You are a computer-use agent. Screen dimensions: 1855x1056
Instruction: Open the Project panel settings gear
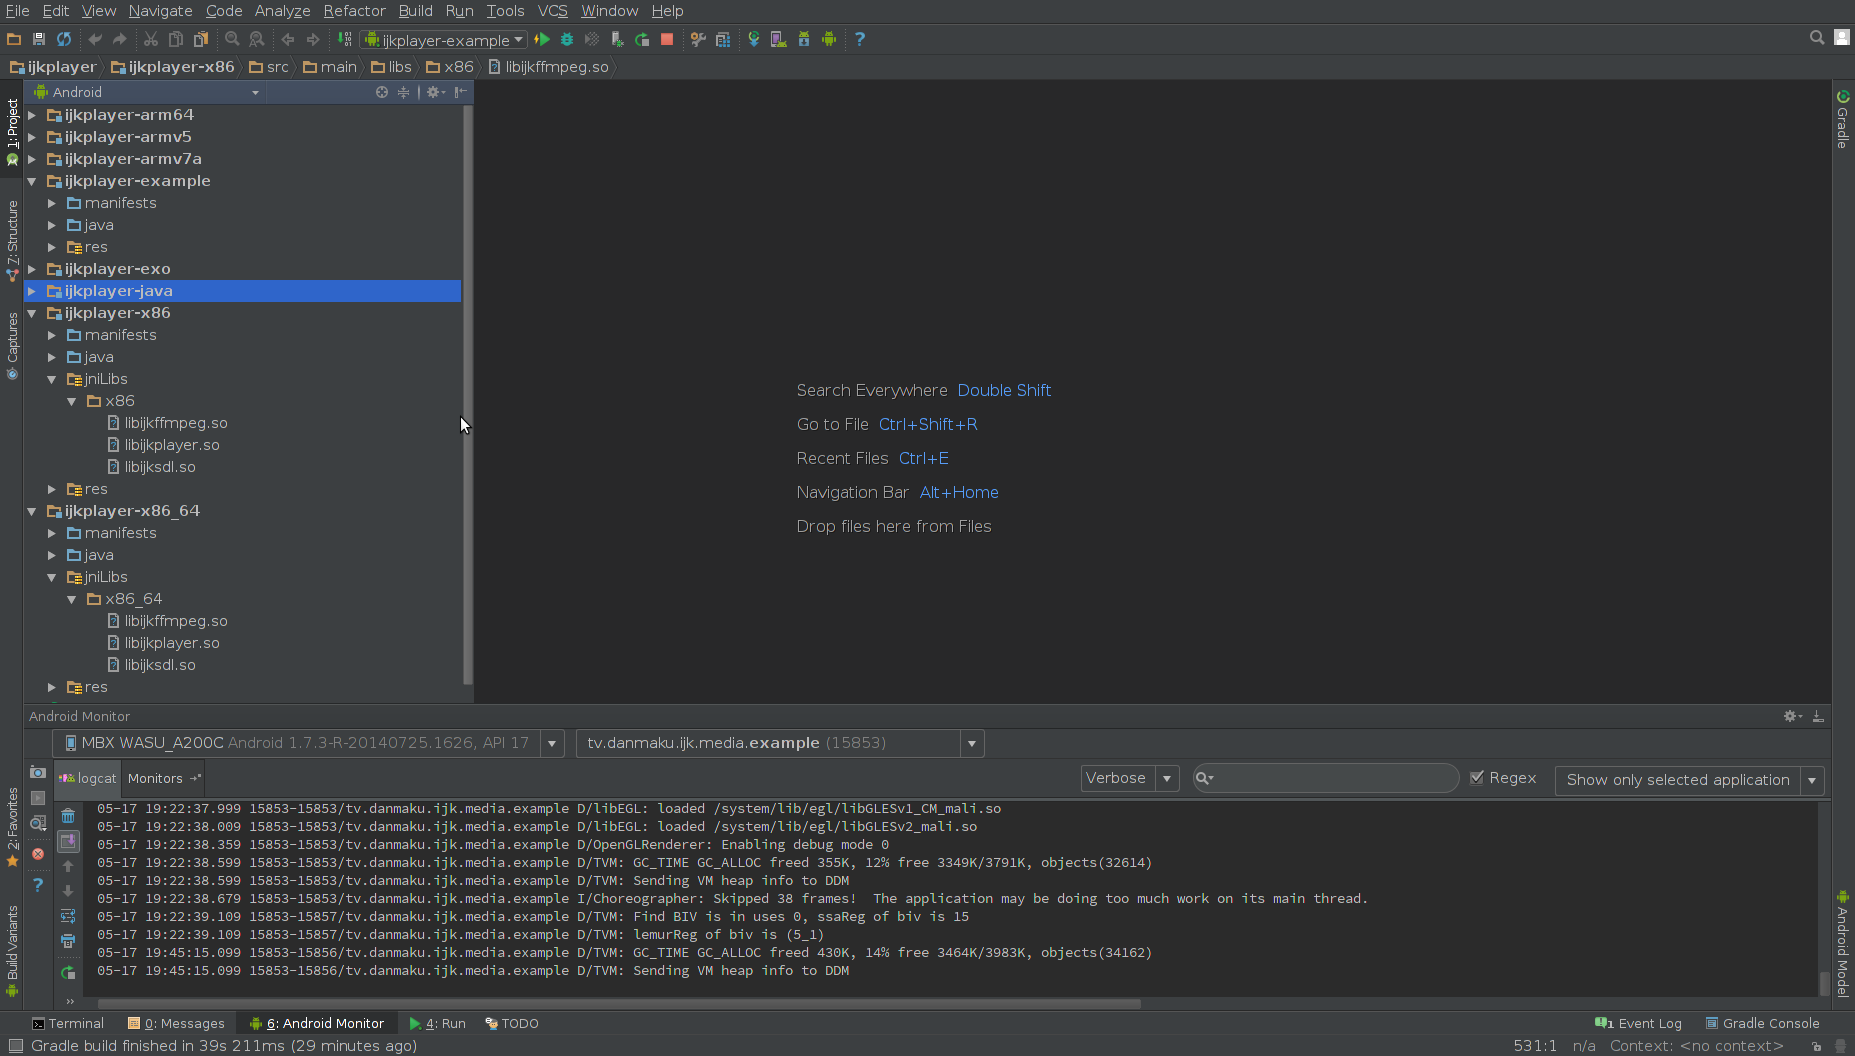[435, 92]
